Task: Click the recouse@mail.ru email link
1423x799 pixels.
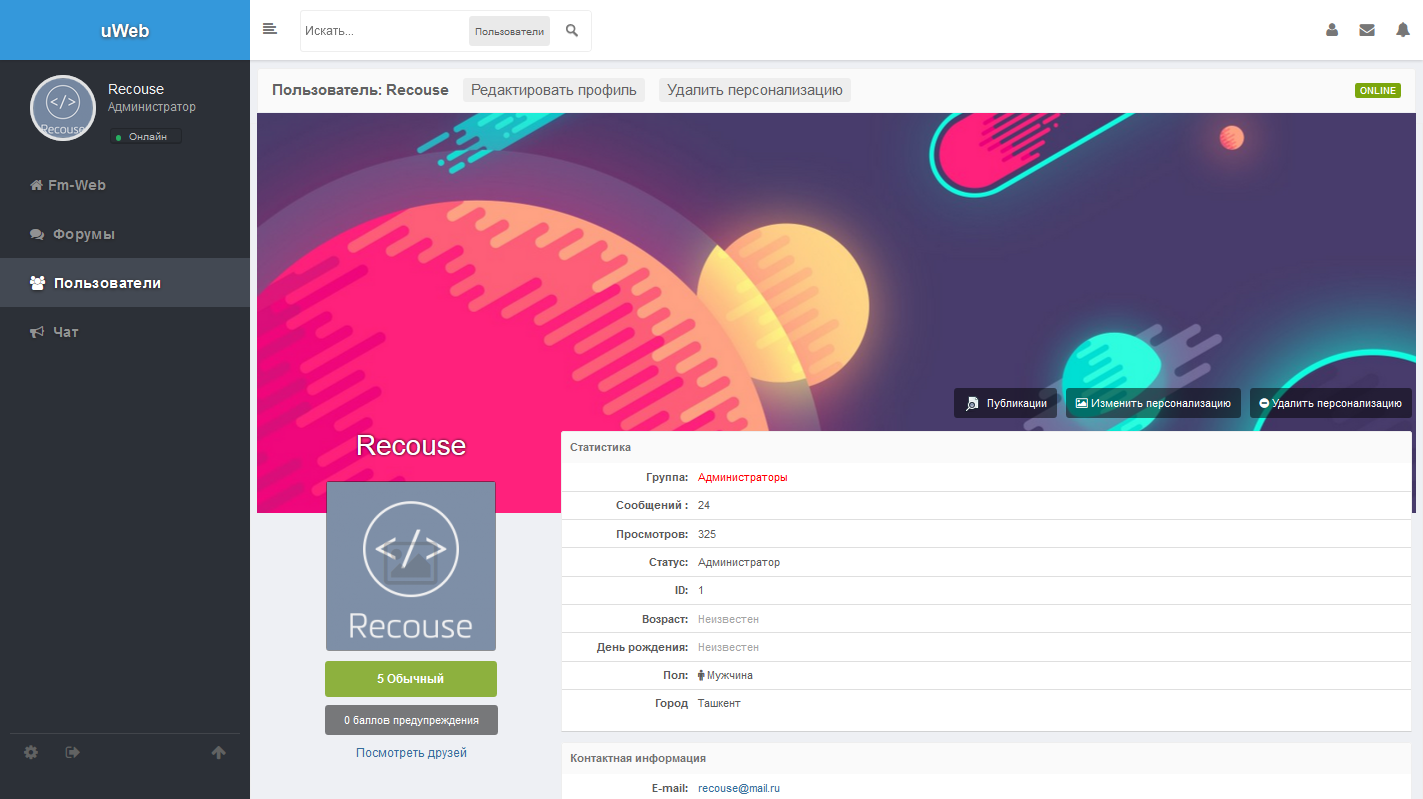Action: [x=739, y=789]
